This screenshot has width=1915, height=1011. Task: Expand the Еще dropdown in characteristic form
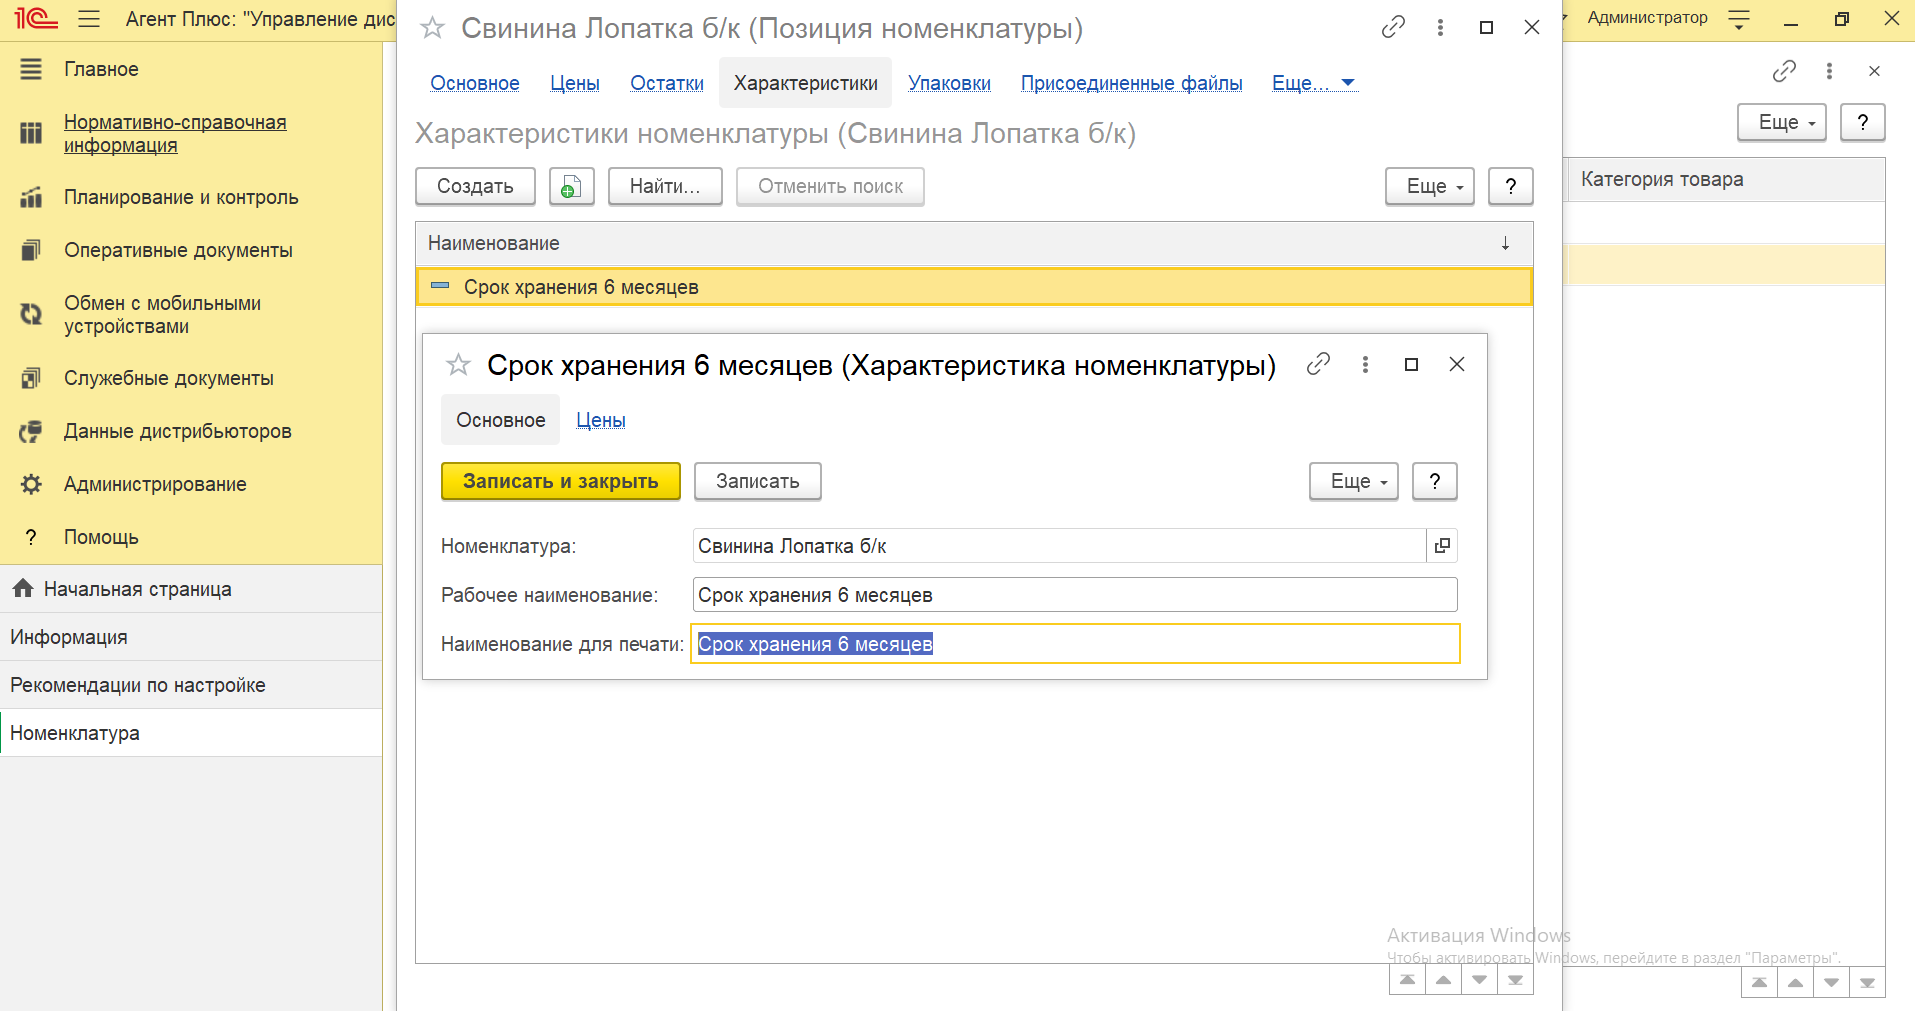tap(1353, 482)
